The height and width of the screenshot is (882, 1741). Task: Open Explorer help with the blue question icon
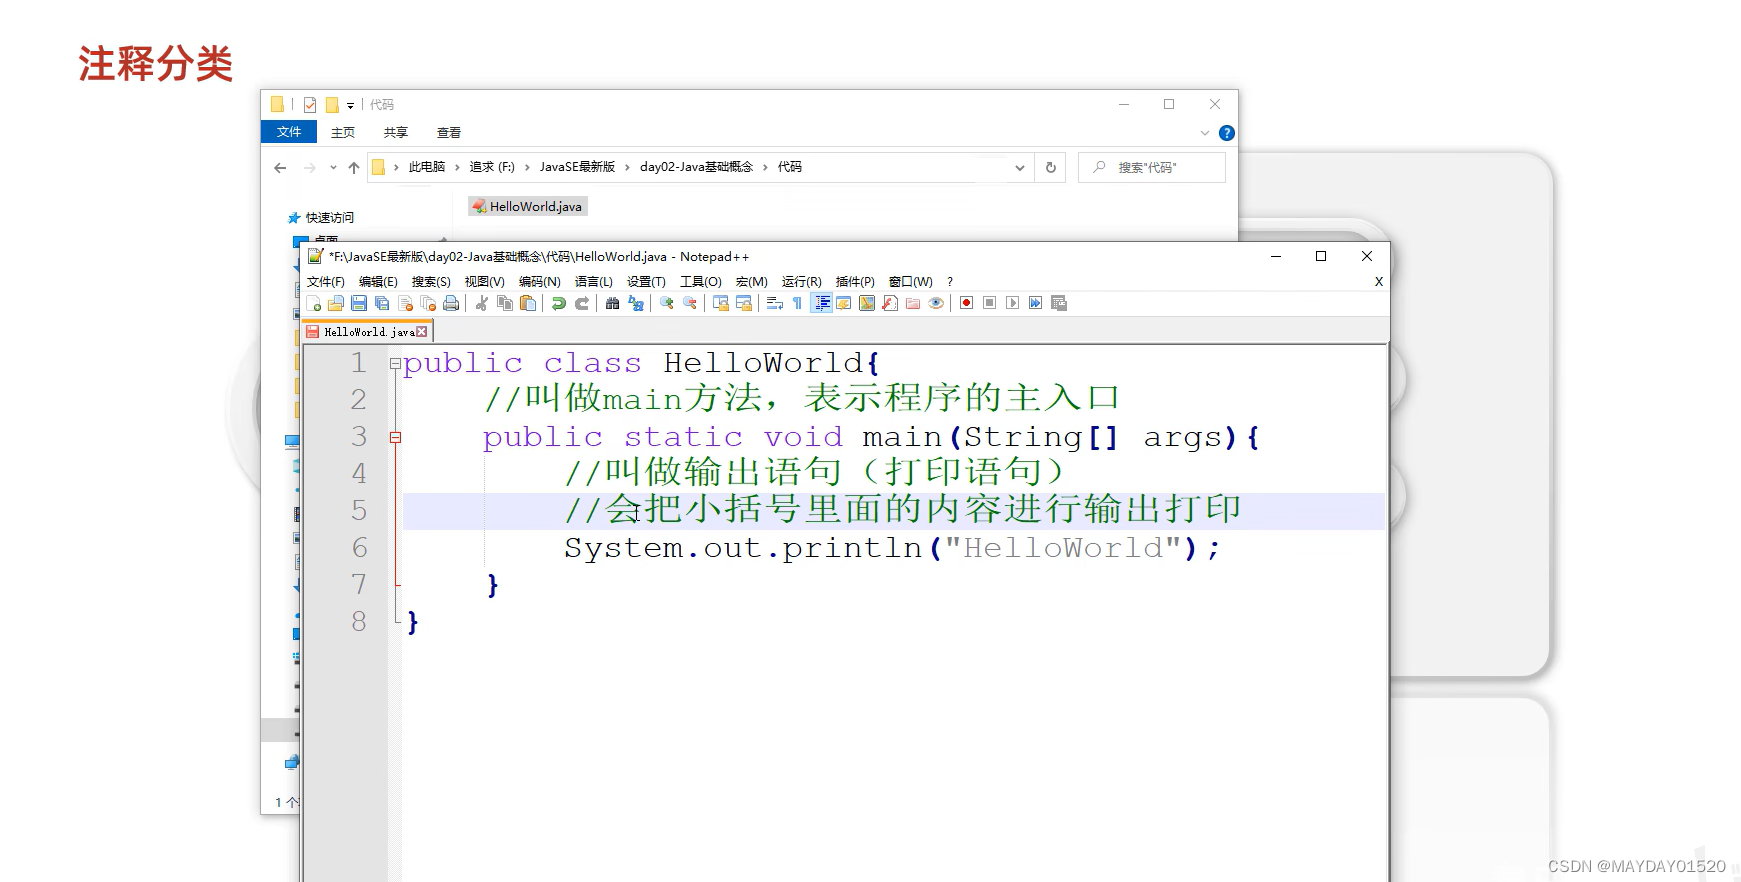tap(1227, 133)
